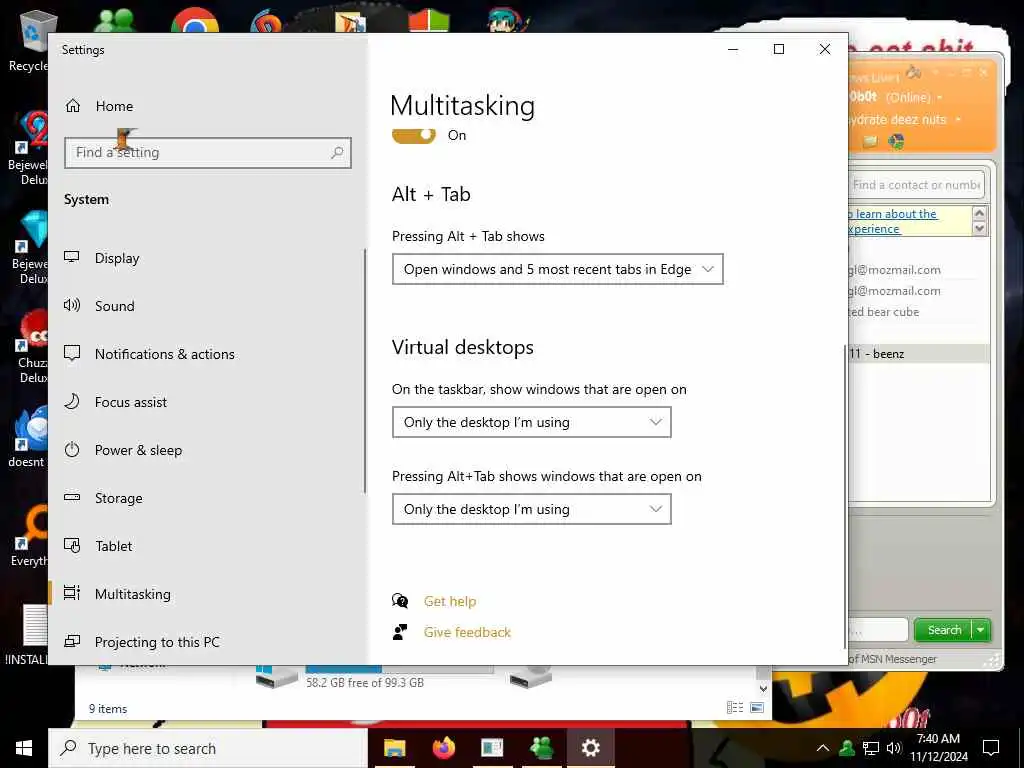Minimize the Settings window
1024x768 pixels.
[x=733, y=50]
